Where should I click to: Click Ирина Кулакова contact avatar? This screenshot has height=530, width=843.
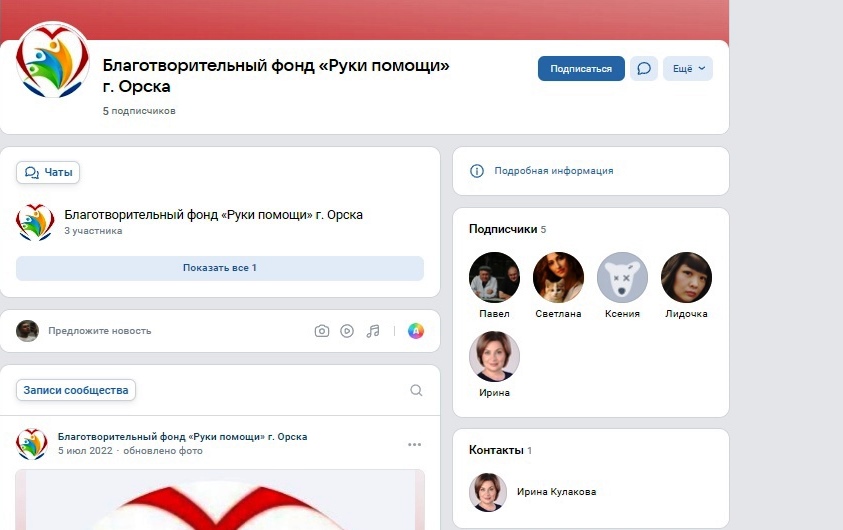(488, 492)
